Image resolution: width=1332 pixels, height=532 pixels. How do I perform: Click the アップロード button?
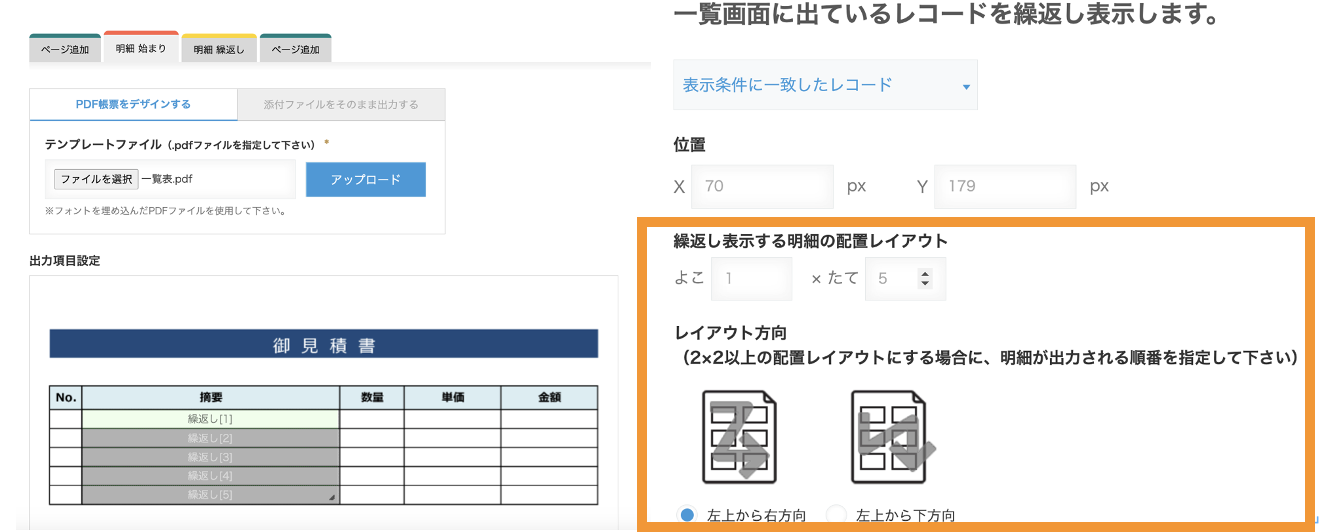[x=366, y=180]
